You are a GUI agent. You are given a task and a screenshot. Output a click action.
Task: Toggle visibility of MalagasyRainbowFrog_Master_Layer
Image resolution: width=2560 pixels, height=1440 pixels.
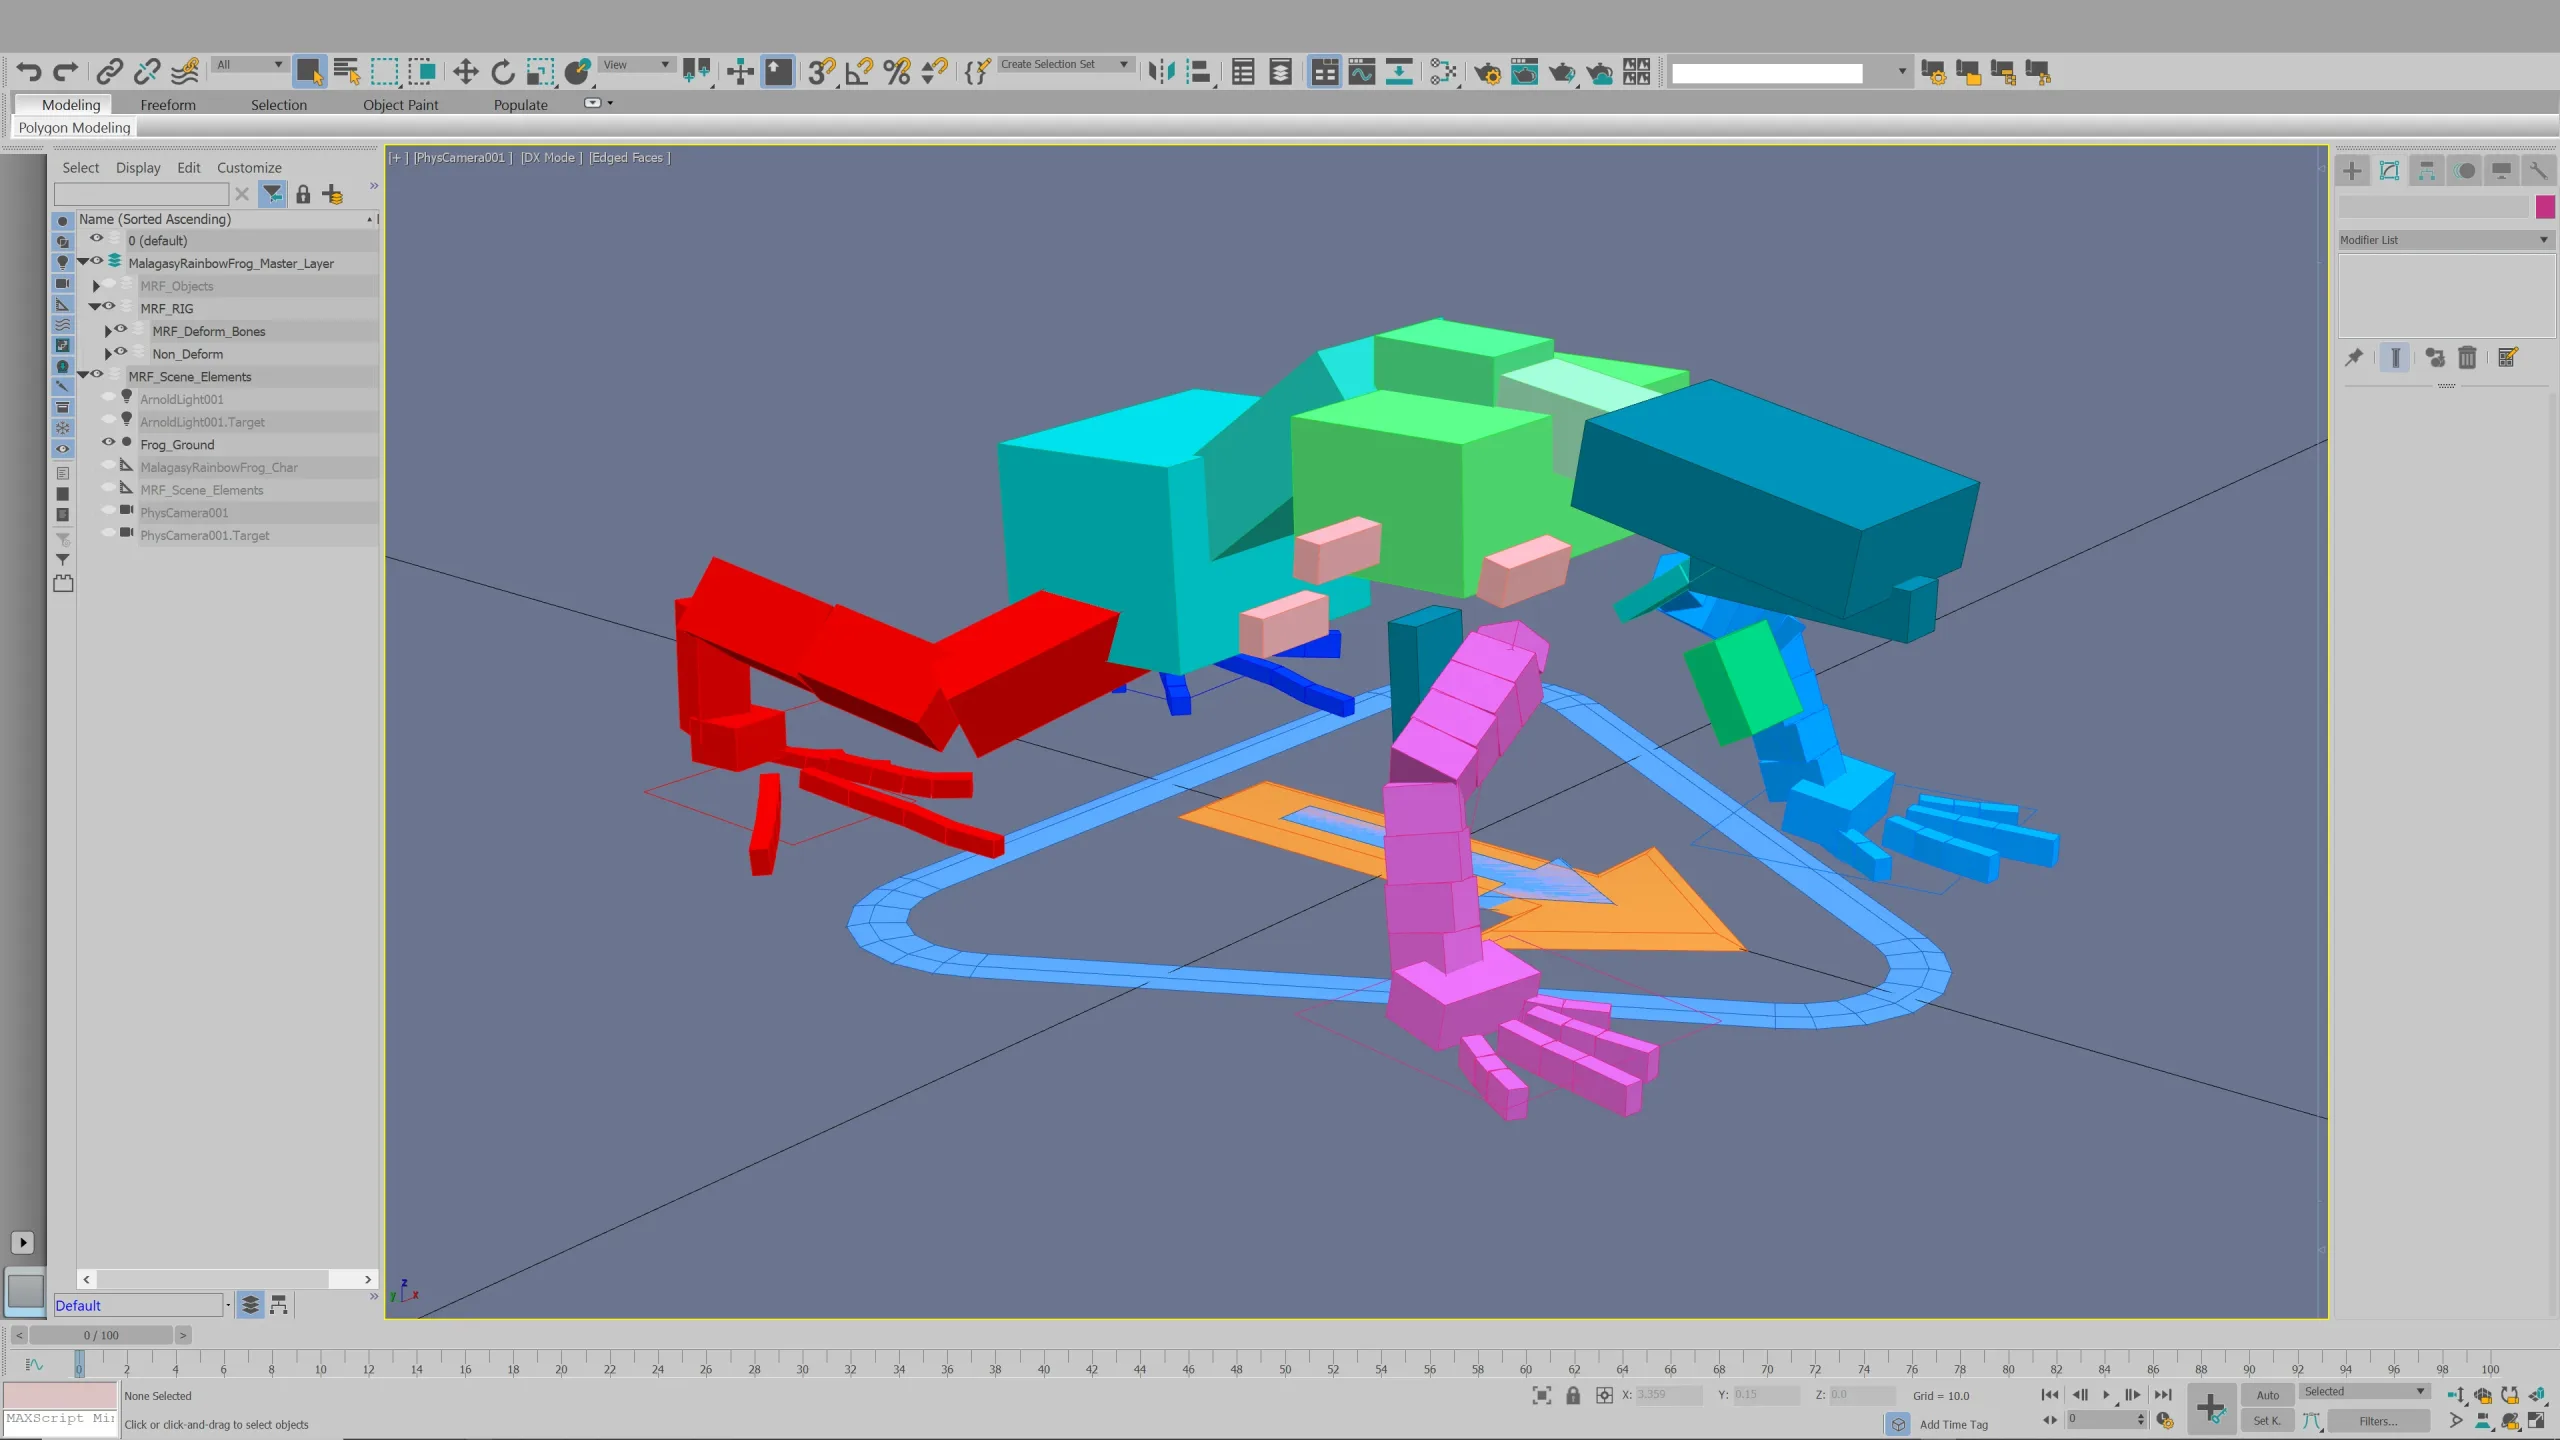(97, 262)
